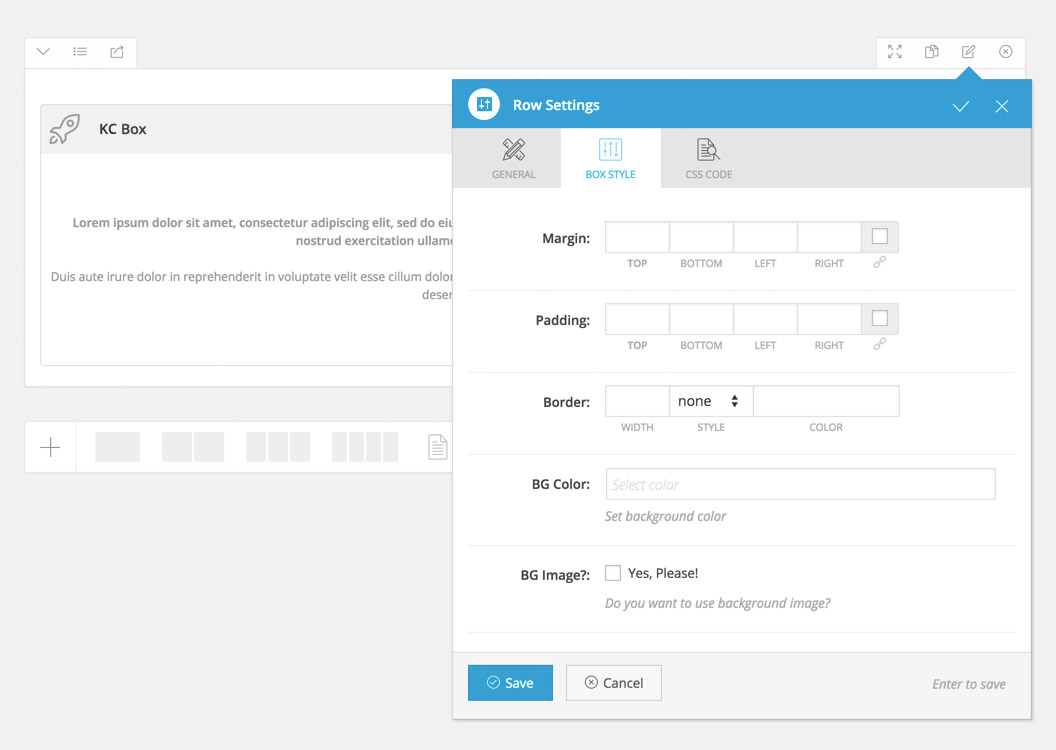The image size is (1056, 750).
Task: Enable the Padding link-values checkbox
Action: coord(880,319)
